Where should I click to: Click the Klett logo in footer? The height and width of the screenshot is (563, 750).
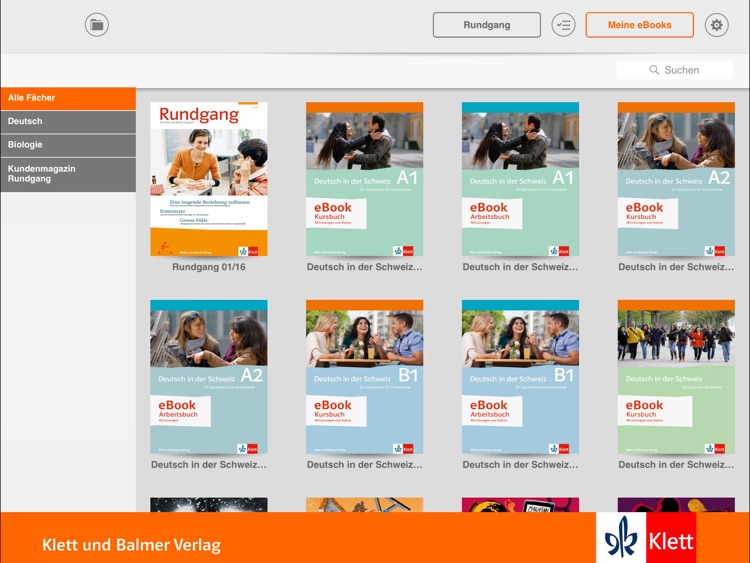click(646, 538)
